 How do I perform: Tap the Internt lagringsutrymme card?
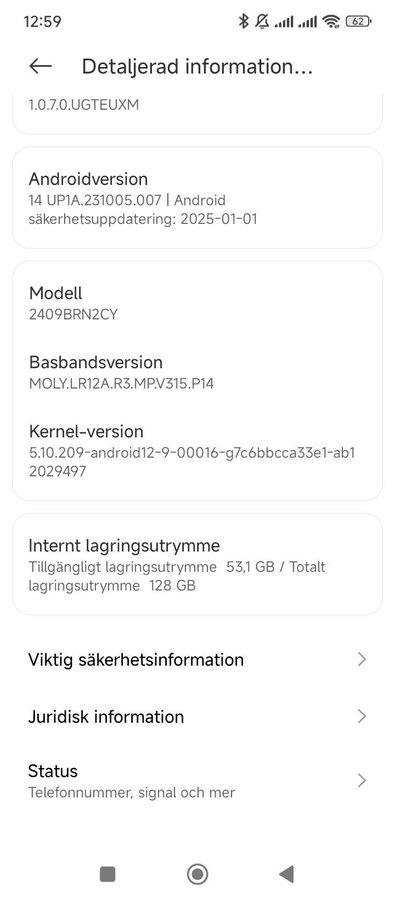tap(198, 564)
